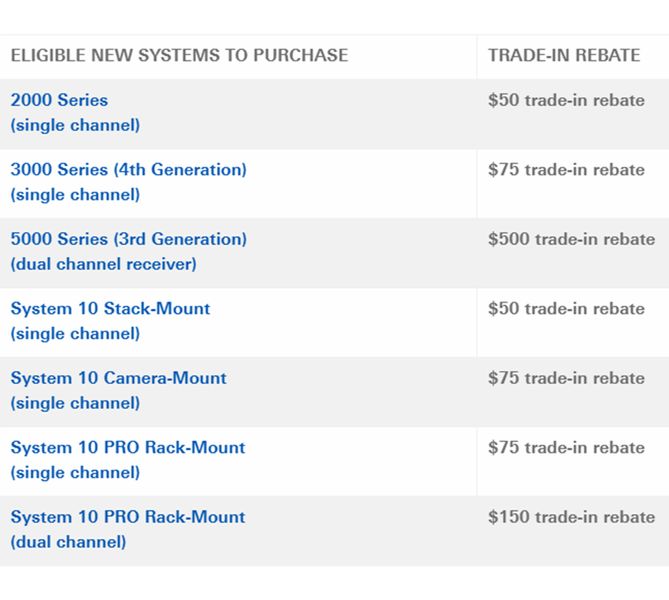Screen dimensions: 669x600
Task: Select the $75 rebate for PRO Rack-Mount single channel
Action: (567, 448)
